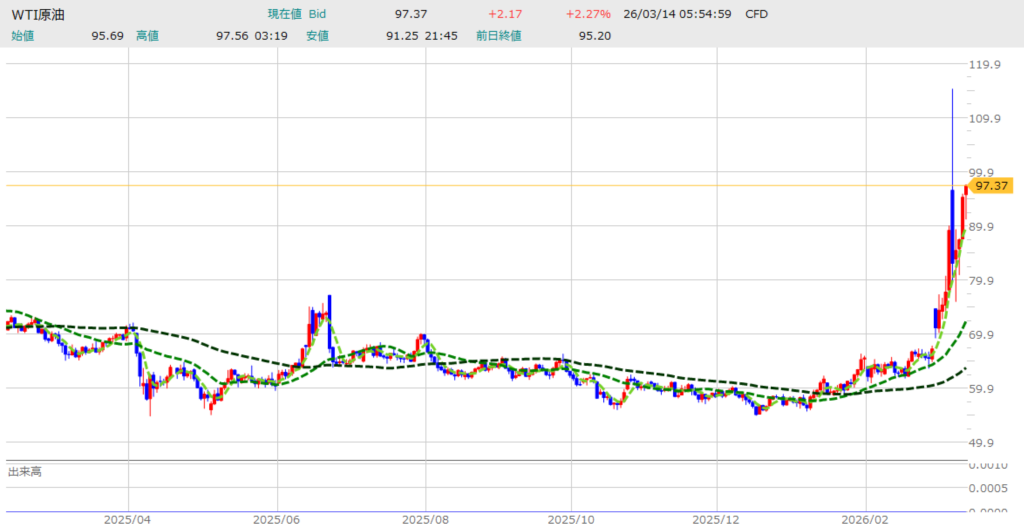The height and width of the screenshot is (524, 1024).
Task: Select the +2.17 price change value
Action: [x=503, y=15]
